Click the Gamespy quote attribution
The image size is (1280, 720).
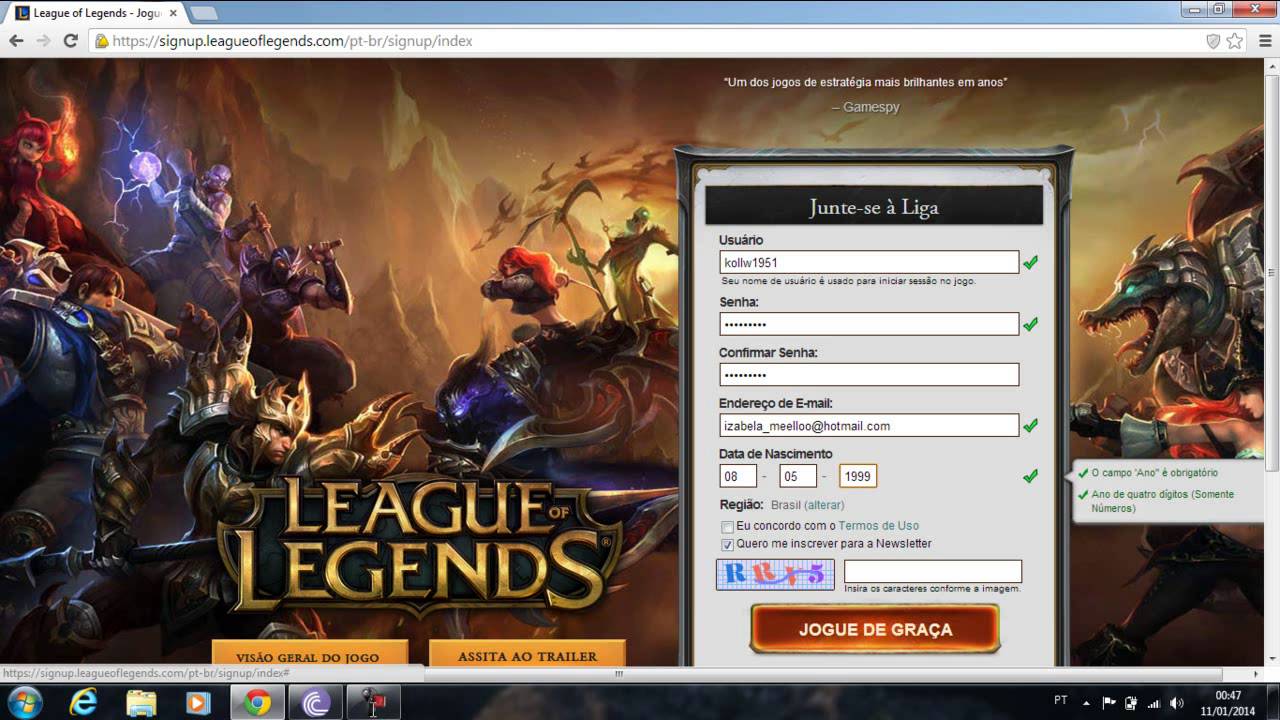coord(866,106)
